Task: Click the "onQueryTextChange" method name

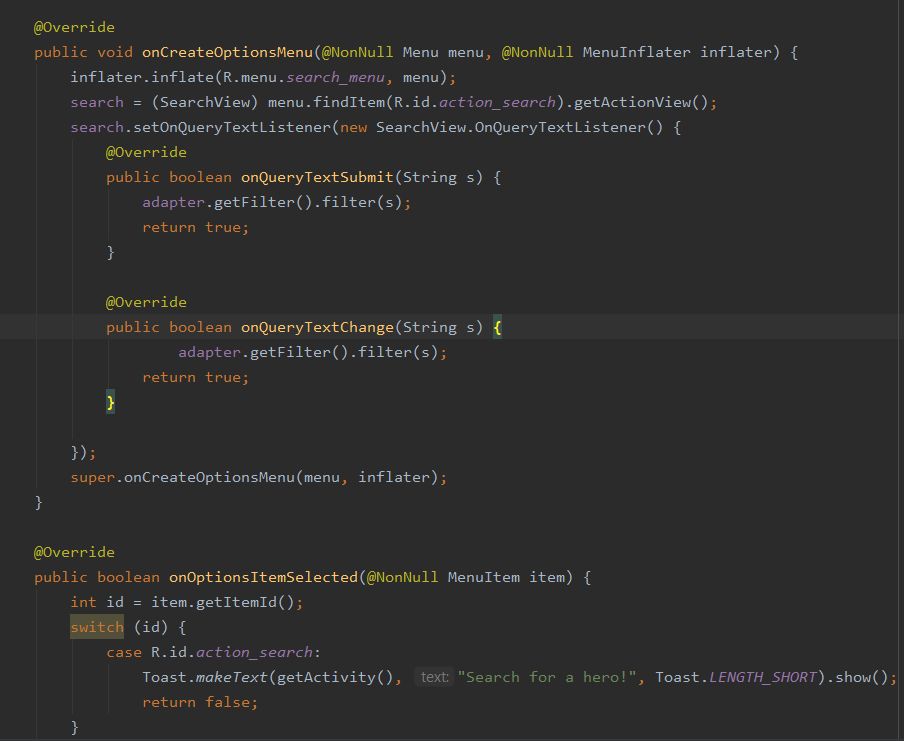Action: (x=317, y=328)
